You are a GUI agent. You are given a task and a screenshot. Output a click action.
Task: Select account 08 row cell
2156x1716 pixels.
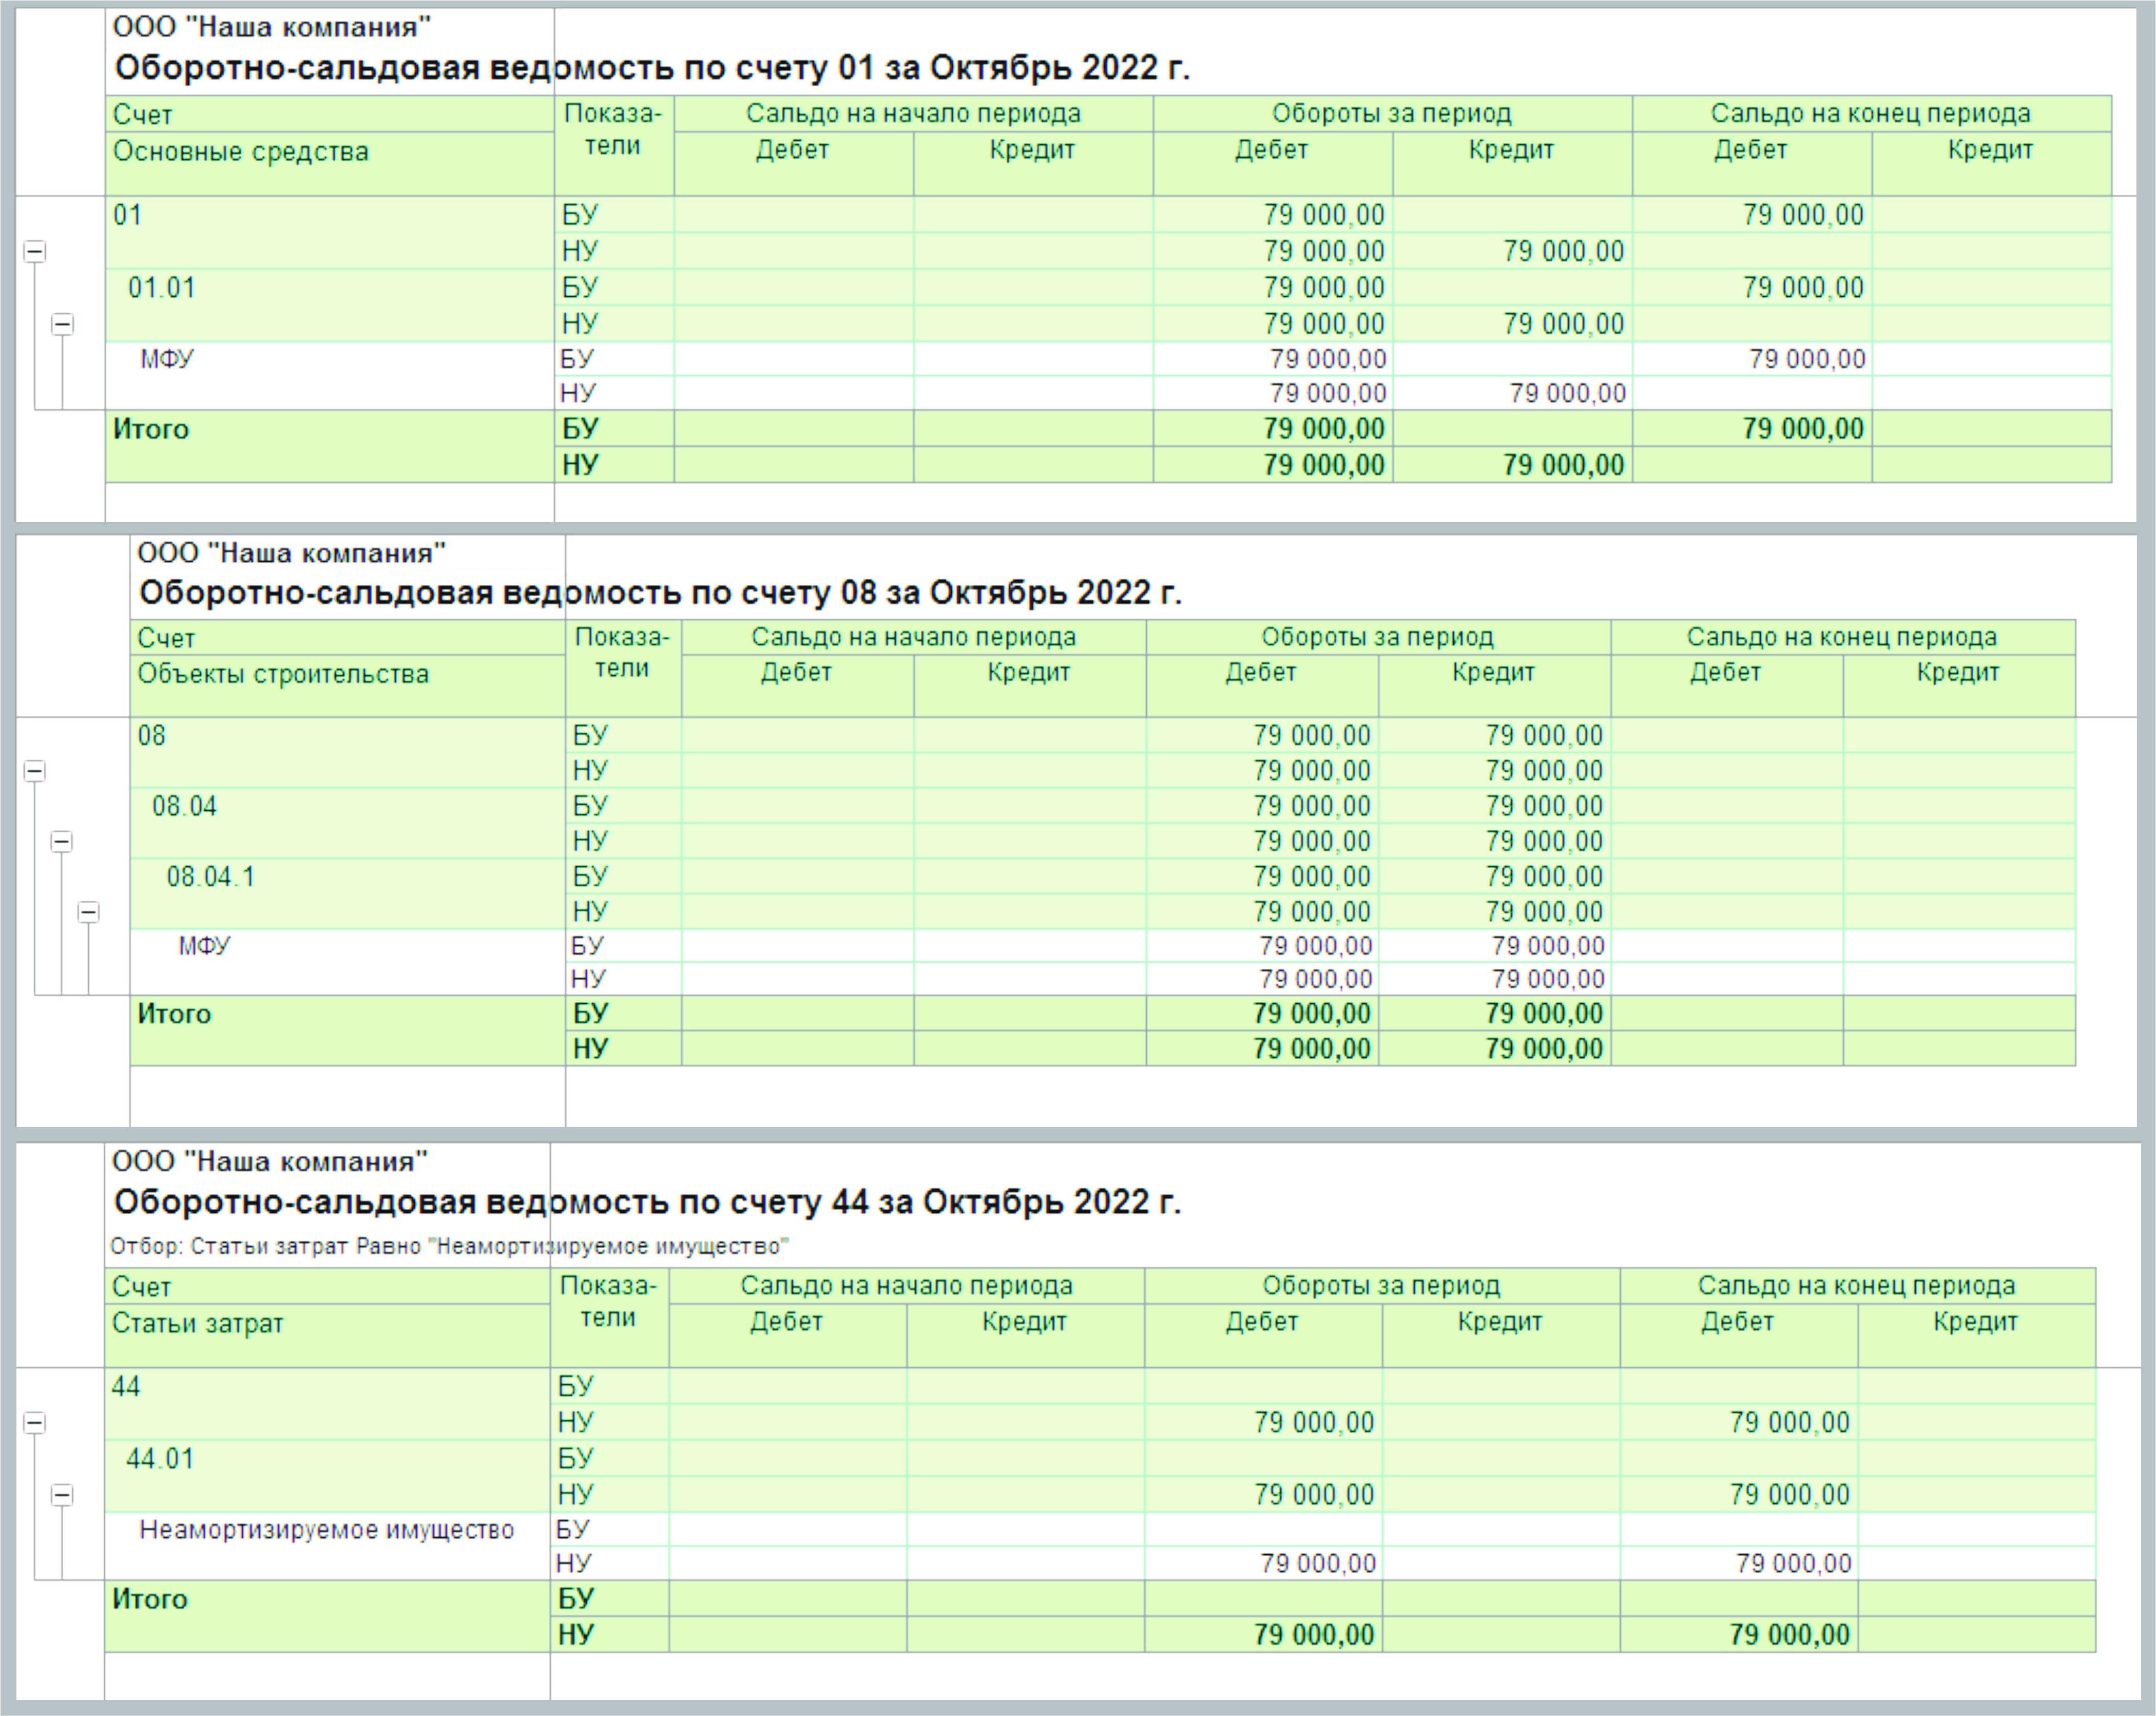coord(348,753)
